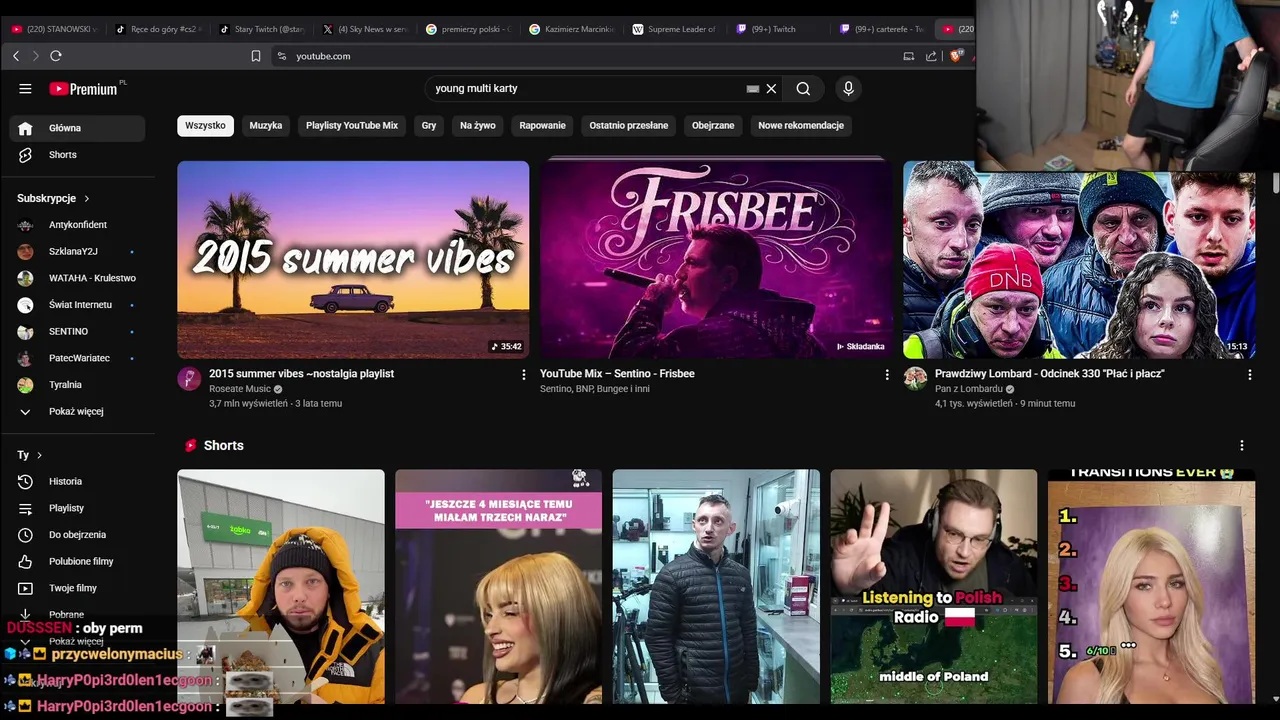
Task: Open Historia
Action: (x=77, y=482)
